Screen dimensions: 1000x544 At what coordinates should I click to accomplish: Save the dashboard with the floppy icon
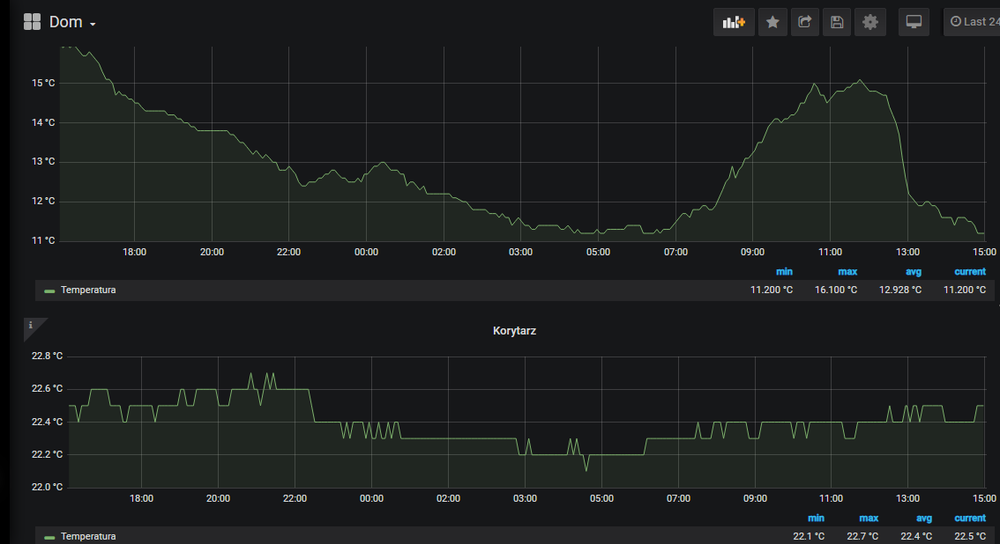click(837, 22)
